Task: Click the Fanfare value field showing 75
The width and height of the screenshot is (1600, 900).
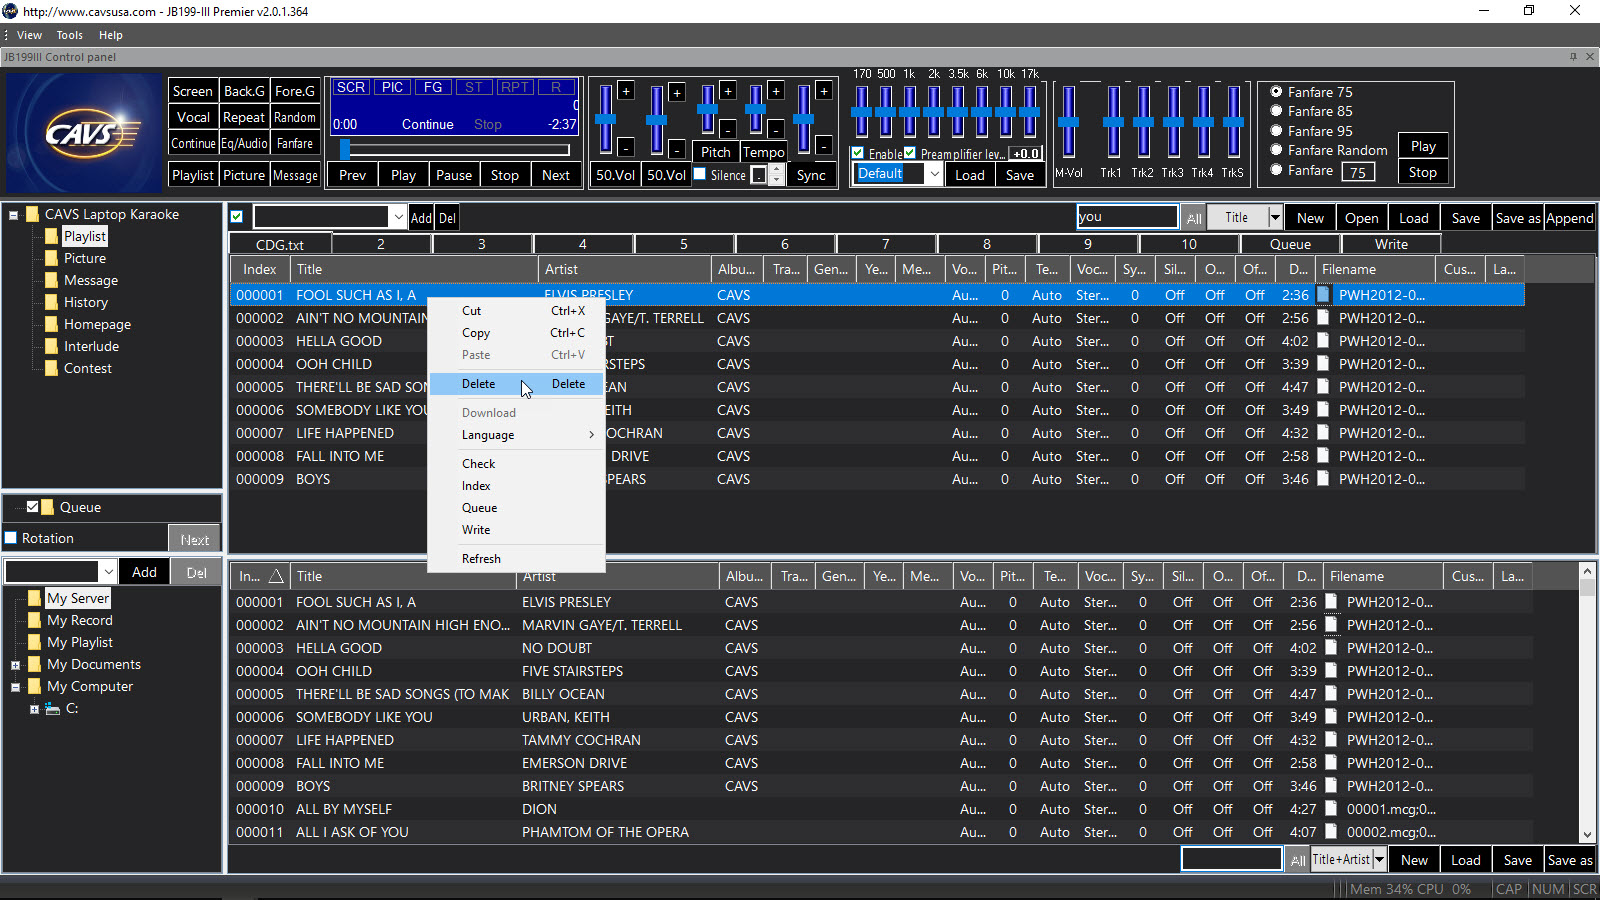Action: 1358,172
